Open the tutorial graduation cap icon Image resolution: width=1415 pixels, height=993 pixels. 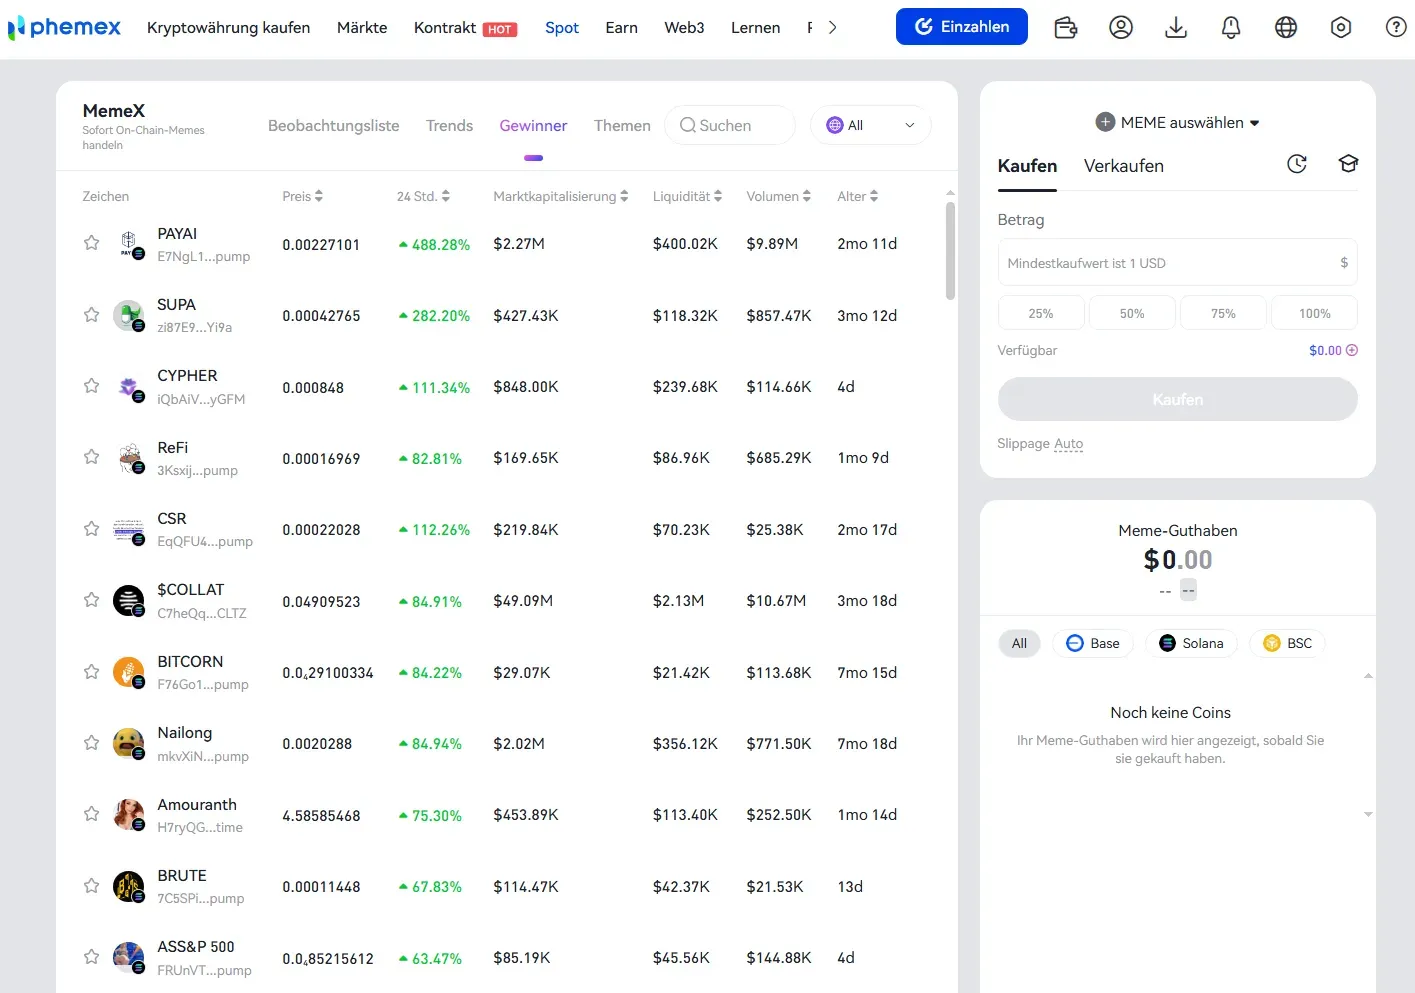coord(1348,164)
